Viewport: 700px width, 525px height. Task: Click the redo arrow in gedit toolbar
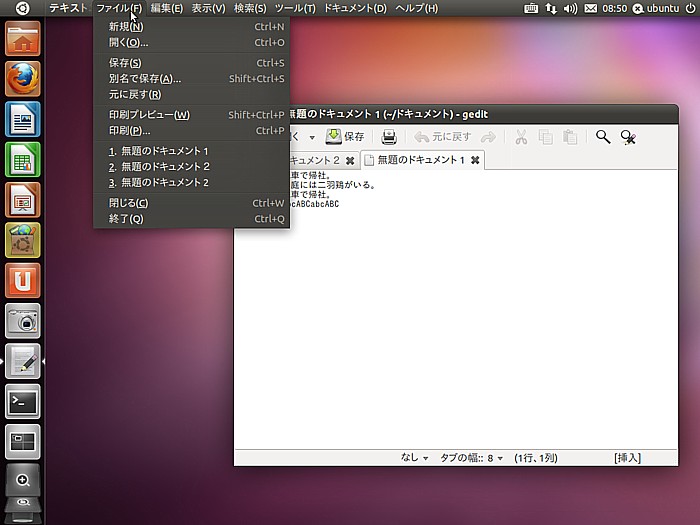coord(488,137)
